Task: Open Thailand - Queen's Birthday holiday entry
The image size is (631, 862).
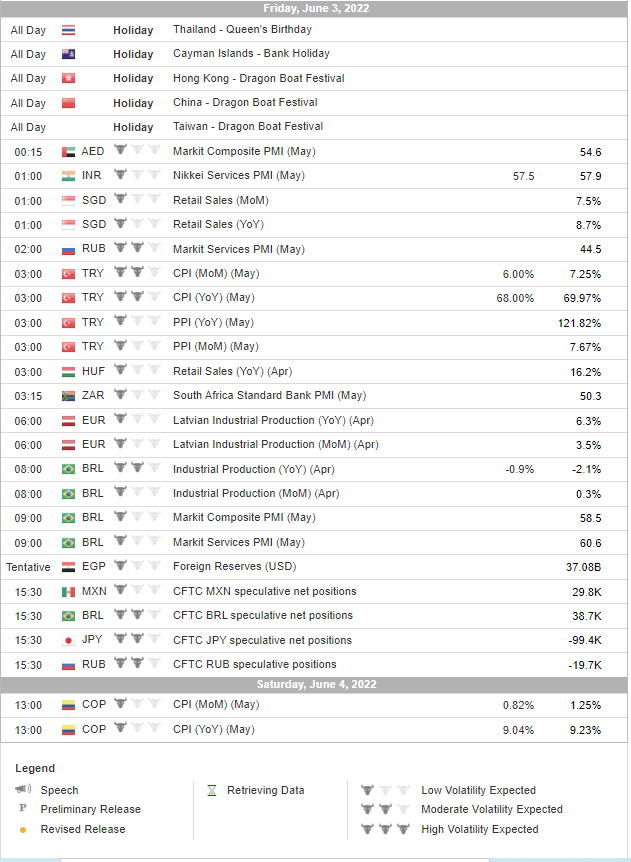Action: (x=242, y=30)
